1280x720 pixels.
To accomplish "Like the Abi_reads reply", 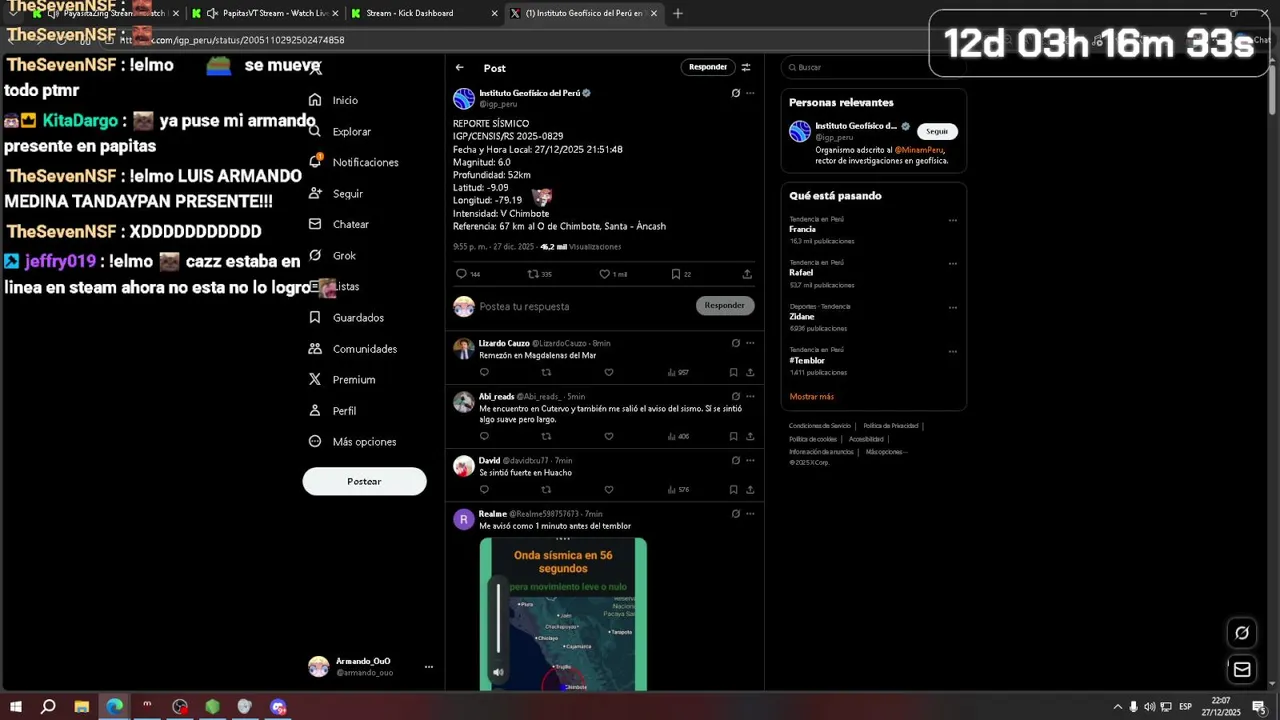I will [x=608, y=436].
